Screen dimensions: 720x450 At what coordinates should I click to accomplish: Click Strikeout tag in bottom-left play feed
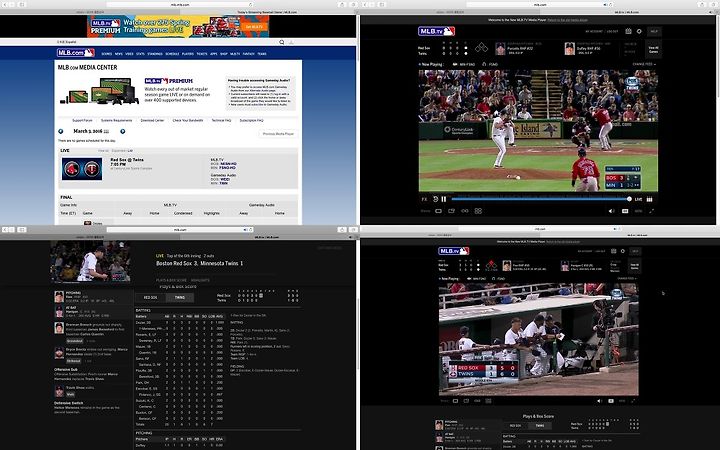coord(73,361)
